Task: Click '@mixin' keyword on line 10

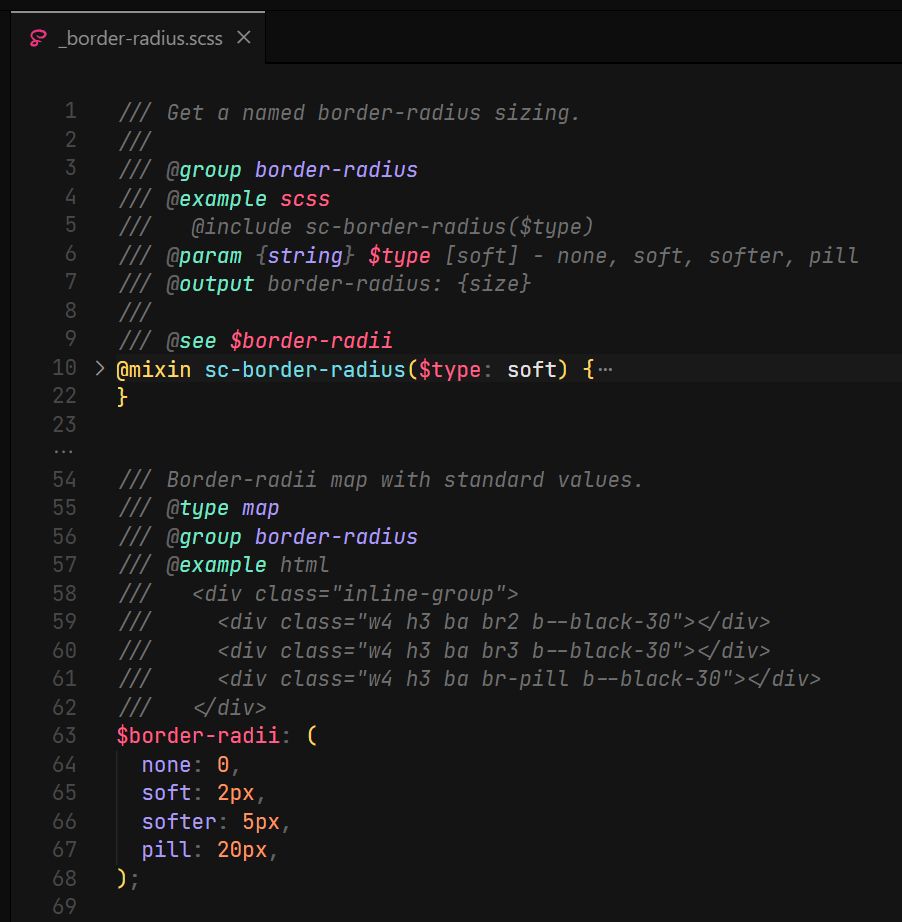Action: pyautogui.click(x=154, y=370)
